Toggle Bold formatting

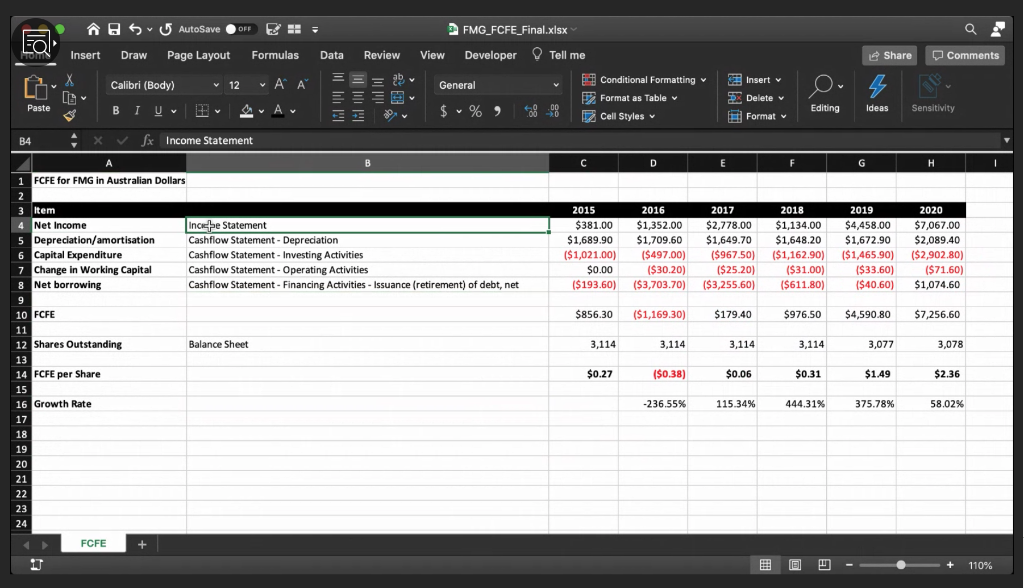(x=116, y=111)
